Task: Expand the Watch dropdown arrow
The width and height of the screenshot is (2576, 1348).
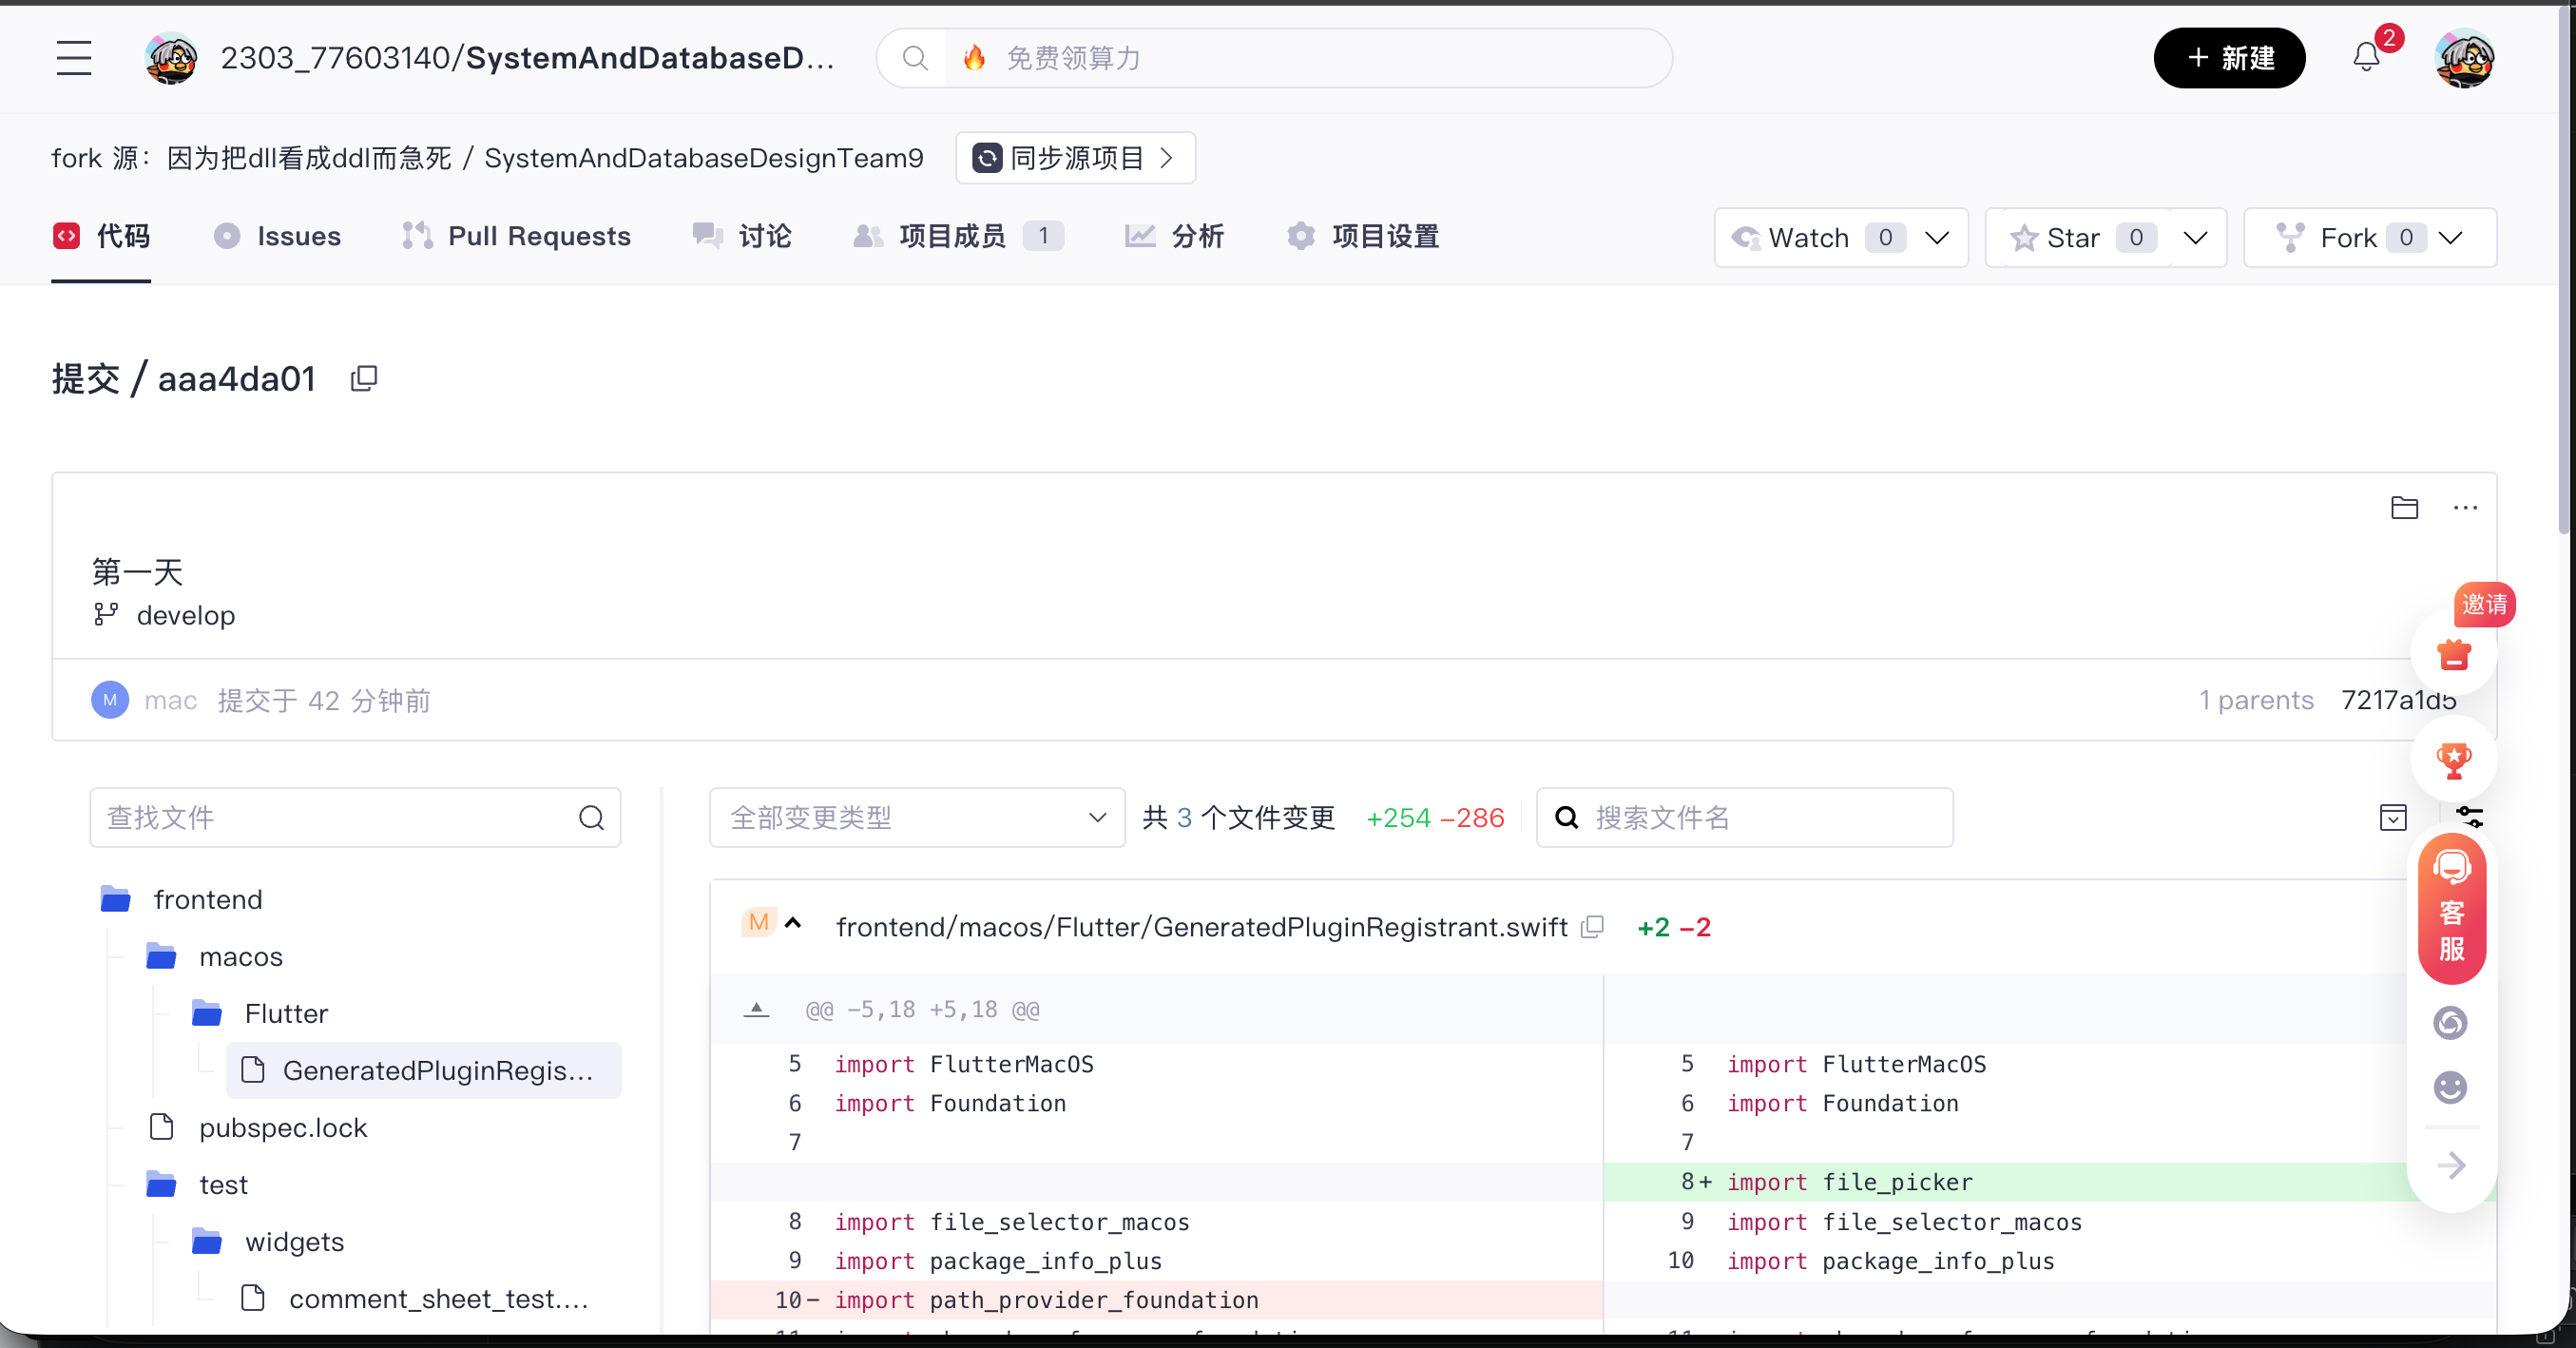Action: [1937, 238]
